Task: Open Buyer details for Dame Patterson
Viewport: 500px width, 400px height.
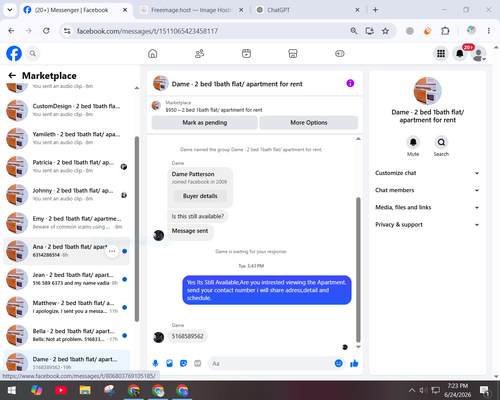Action: click(200, 196)
